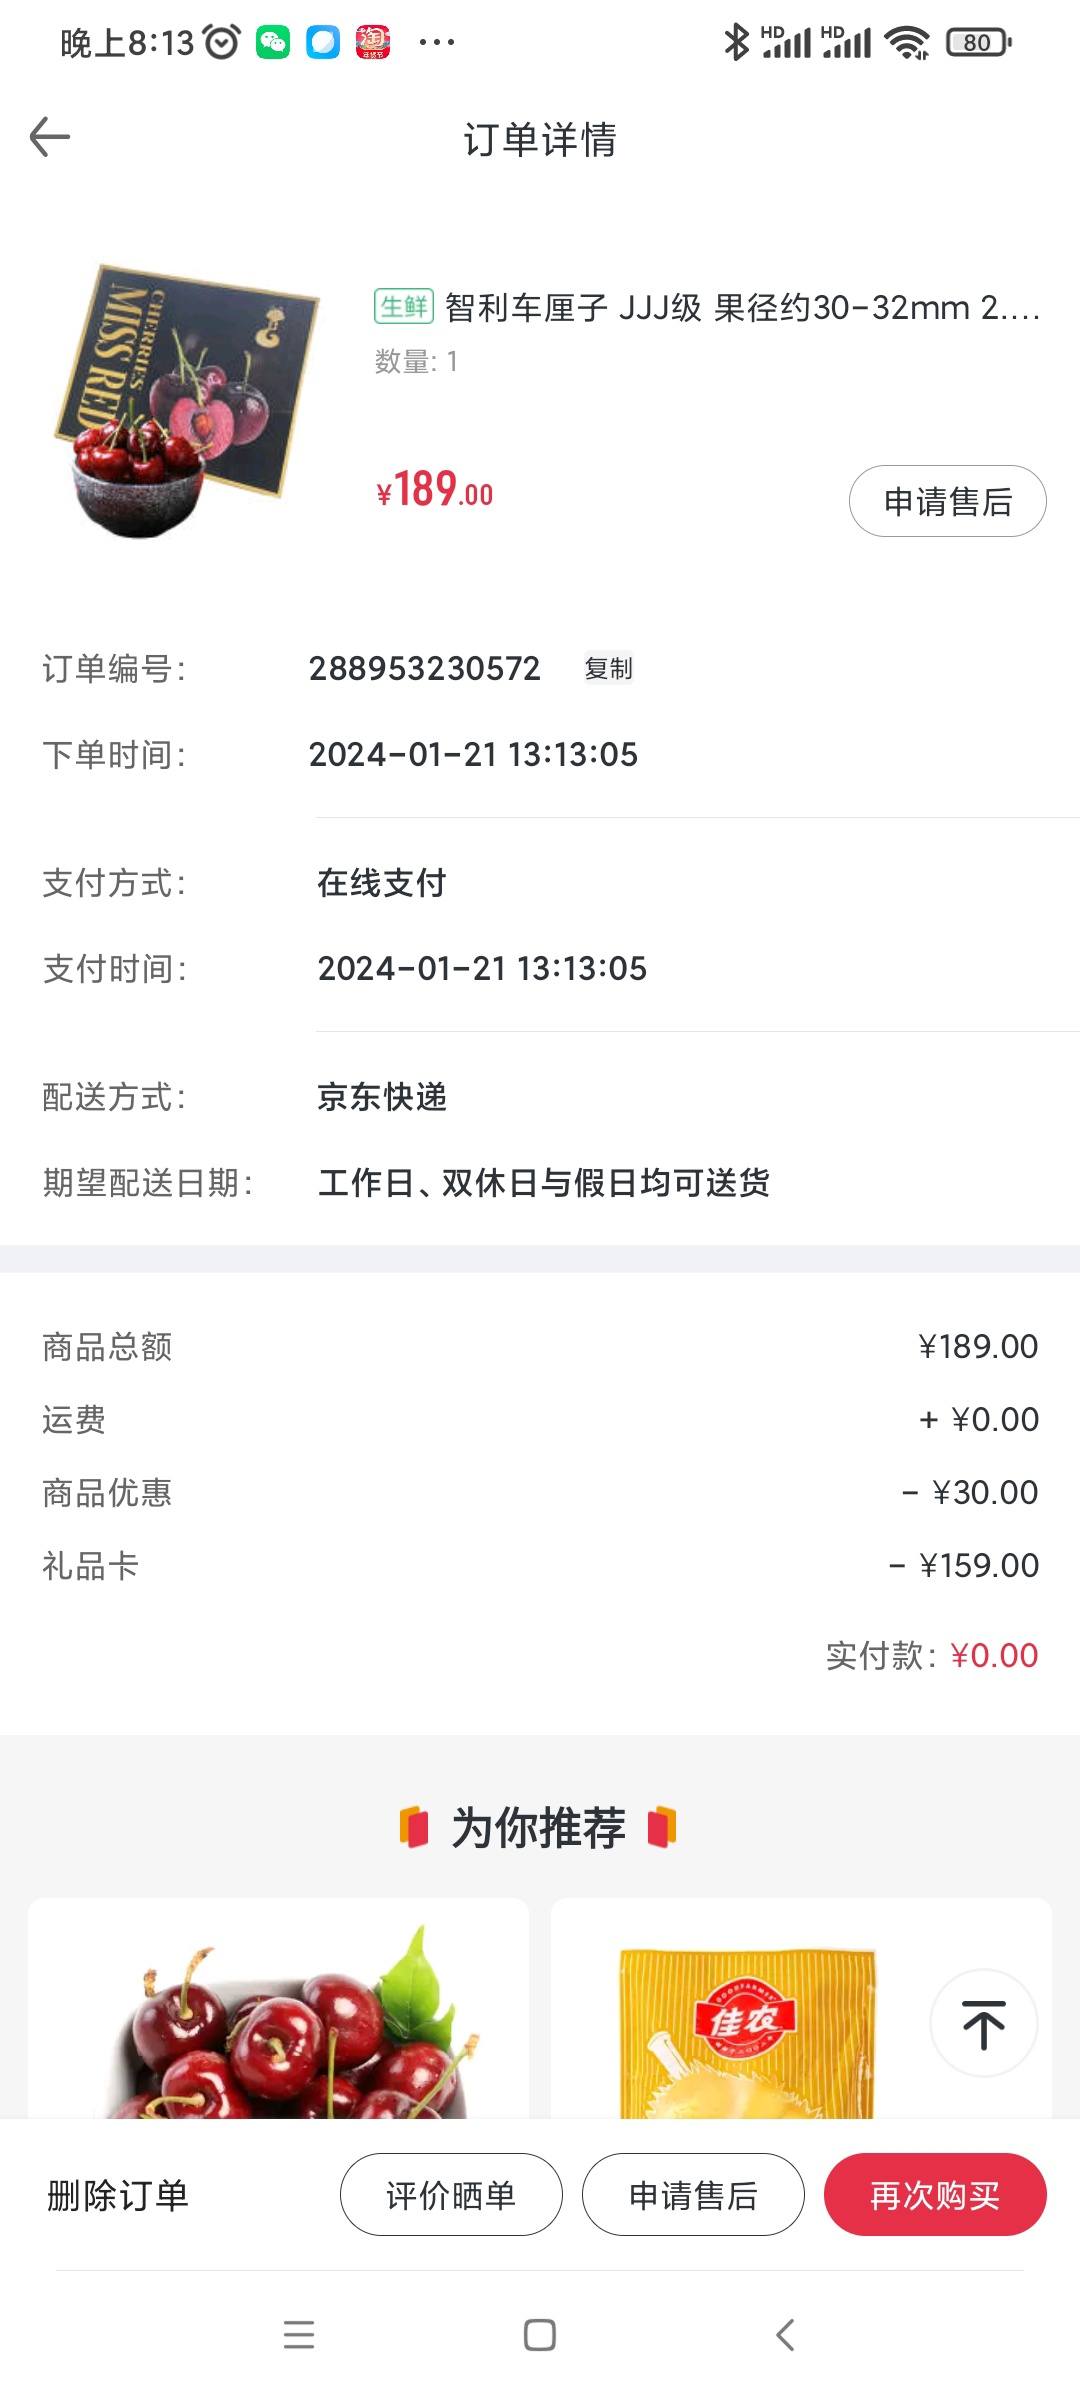Image resolution: width=1080 pixels, height=2400 pixels.
Task: Tap 申请售后 beside the ¥189 price
Action: coord(948,501)
